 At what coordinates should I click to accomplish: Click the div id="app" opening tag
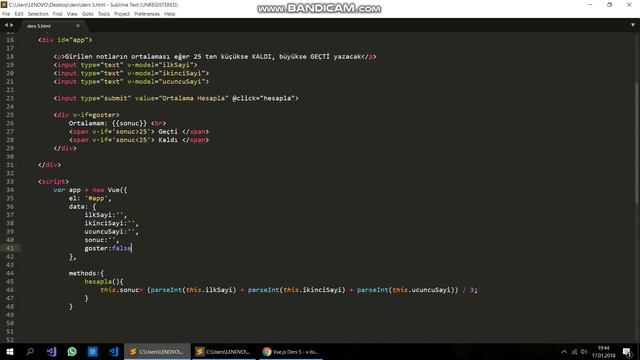point(65,40)
